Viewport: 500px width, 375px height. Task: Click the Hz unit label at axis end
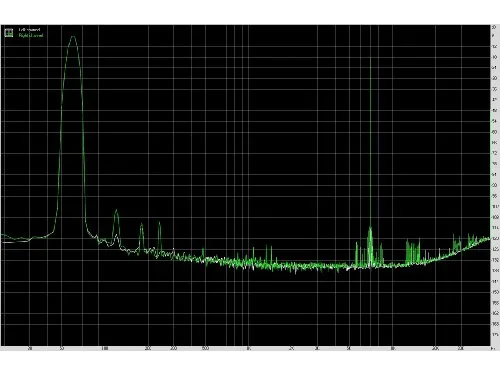493,348
